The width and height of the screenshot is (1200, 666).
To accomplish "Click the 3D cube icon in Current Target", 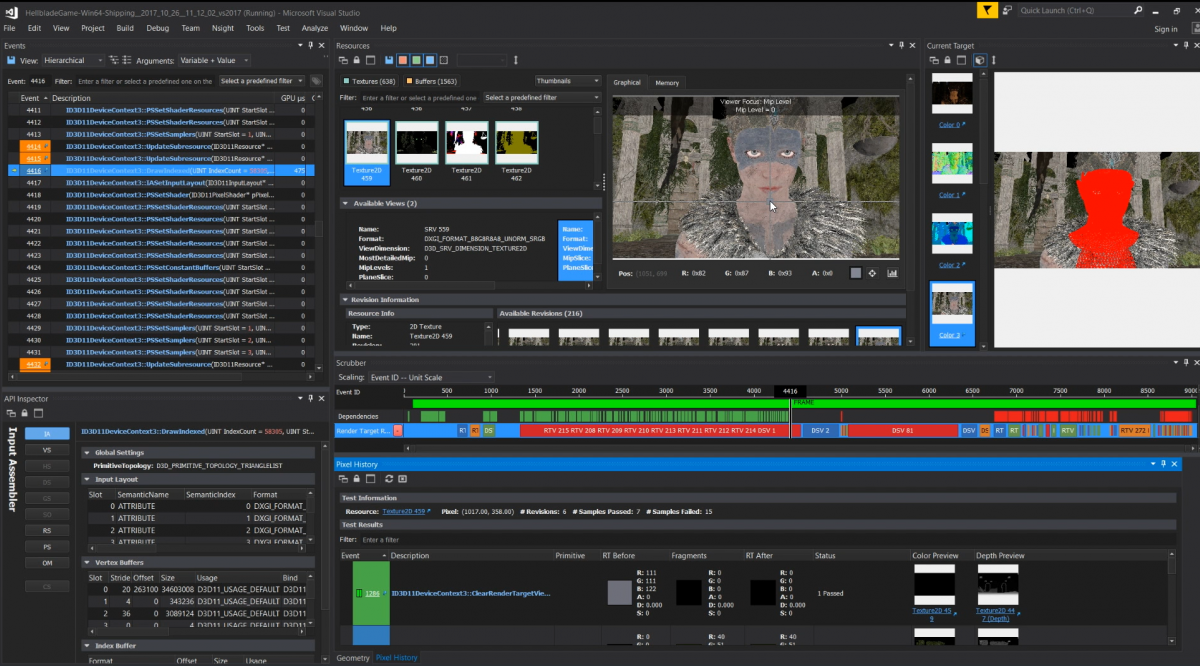I will (980, 60).
